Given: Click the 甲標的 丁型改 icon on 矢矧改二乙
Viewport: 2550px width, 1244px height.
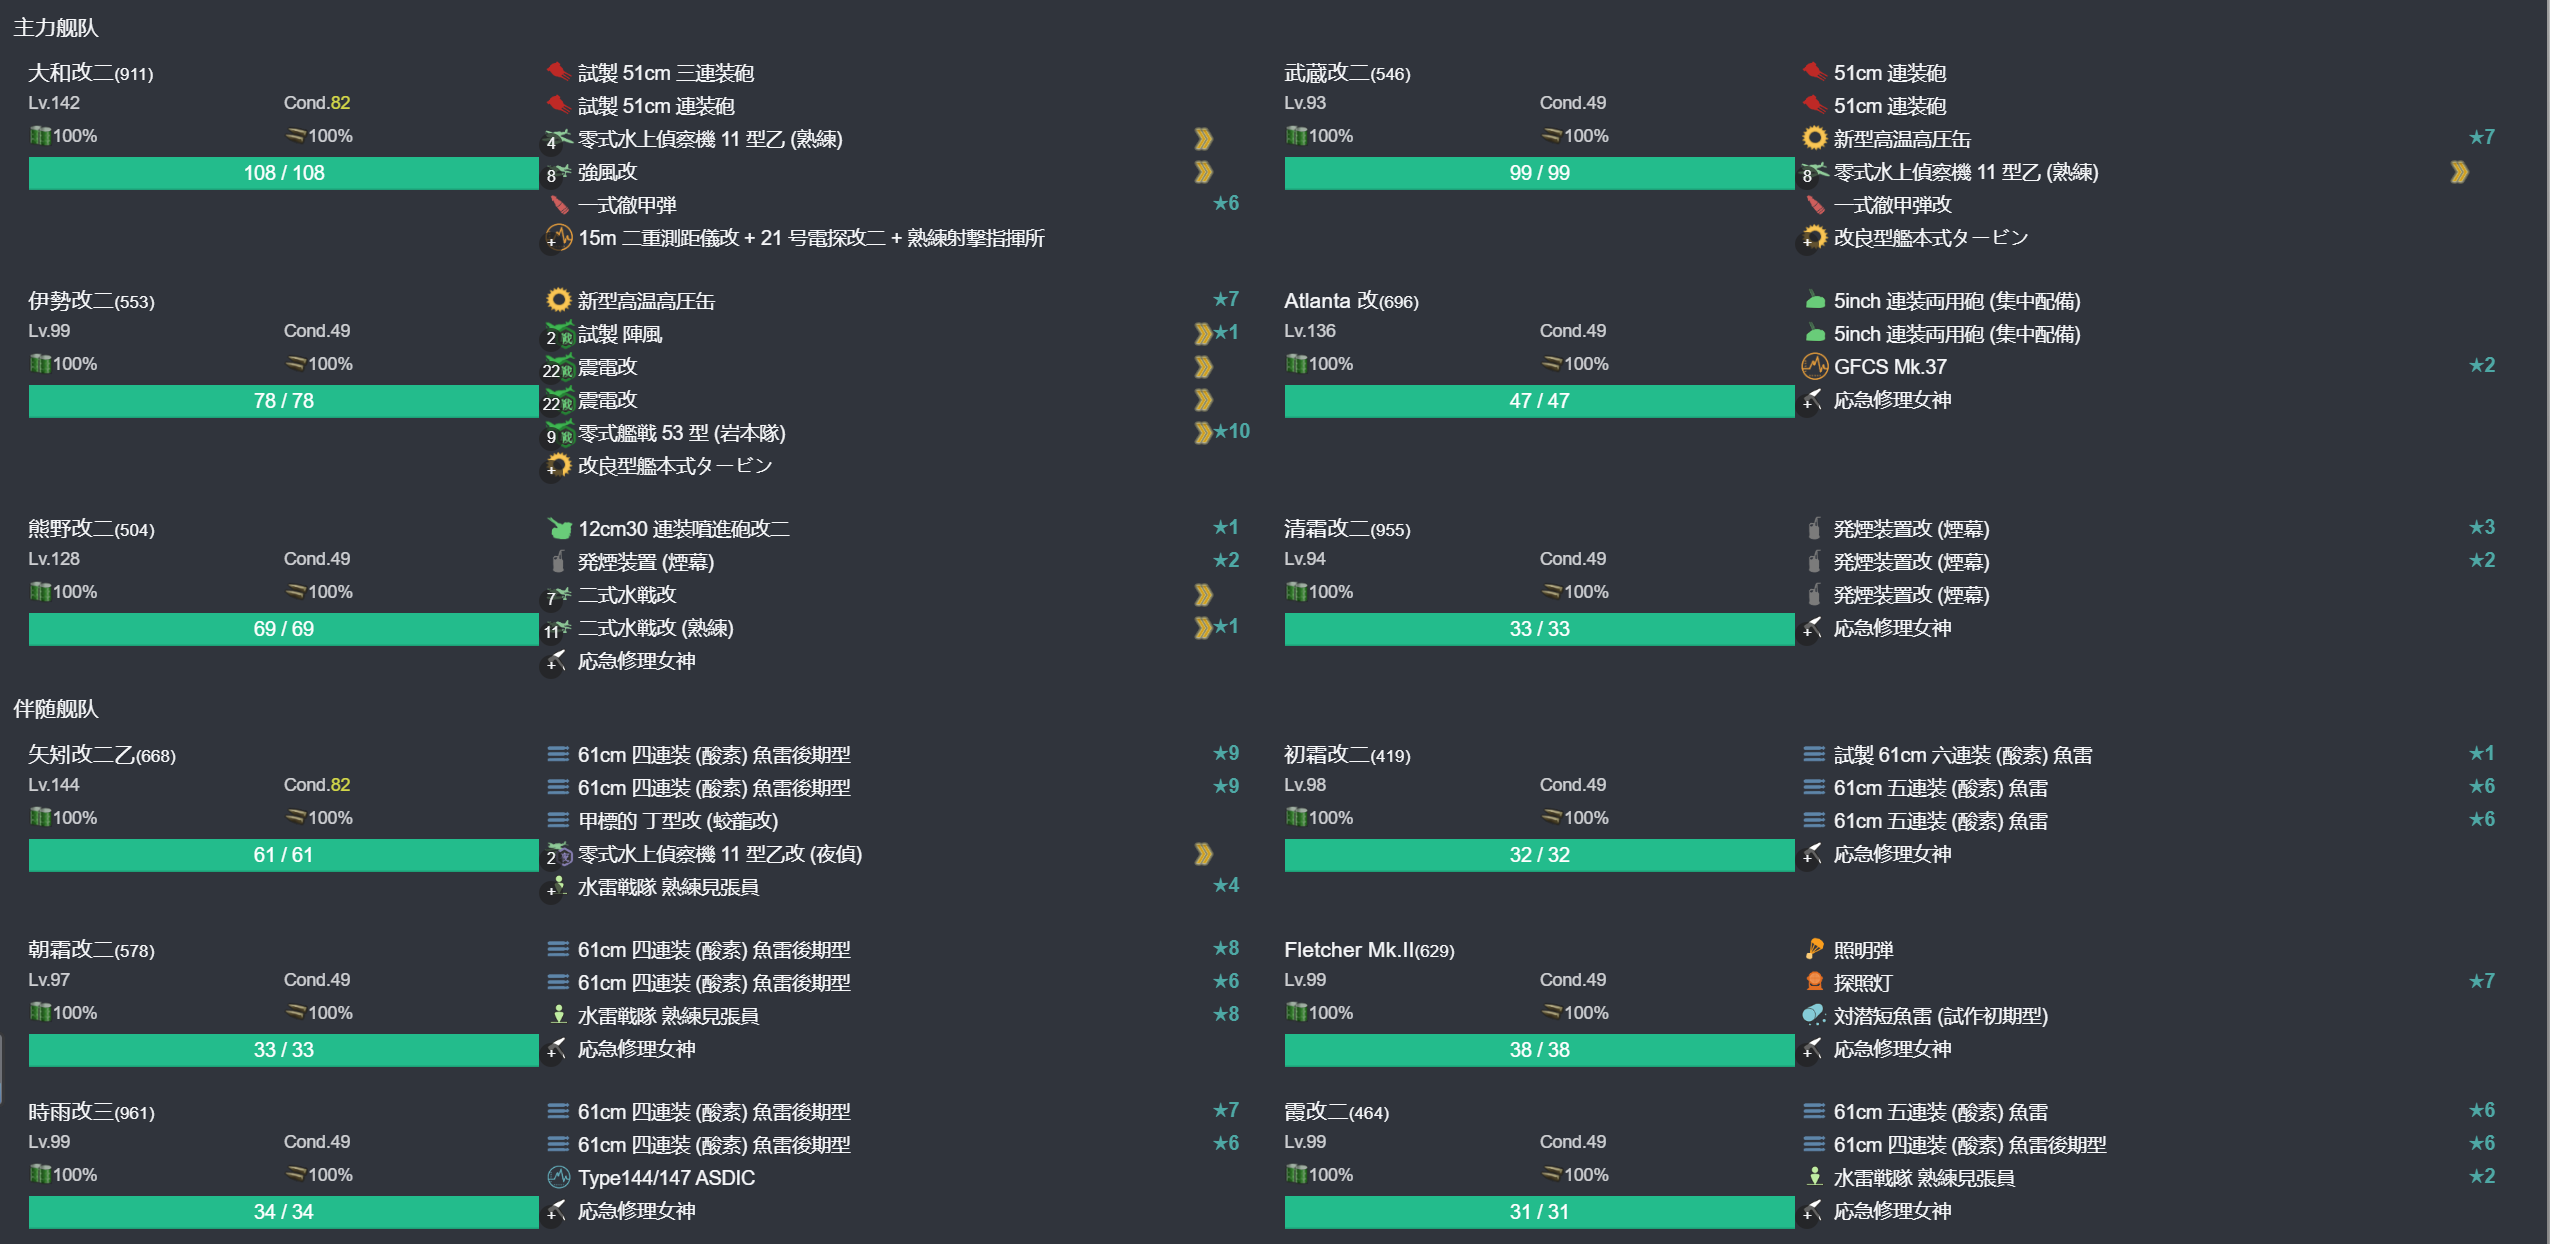Looking at the screenshot, I should click(x=556, y=821).
